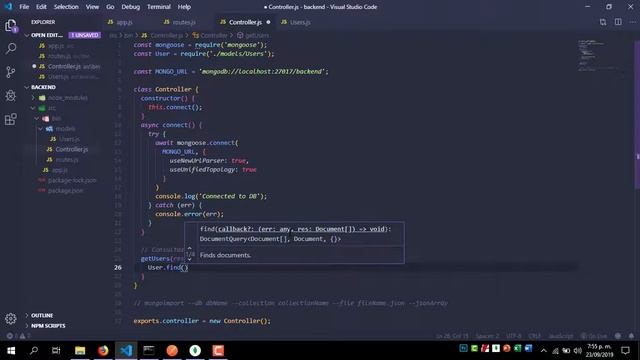Open the Go menu

click(x=110, y=7)
